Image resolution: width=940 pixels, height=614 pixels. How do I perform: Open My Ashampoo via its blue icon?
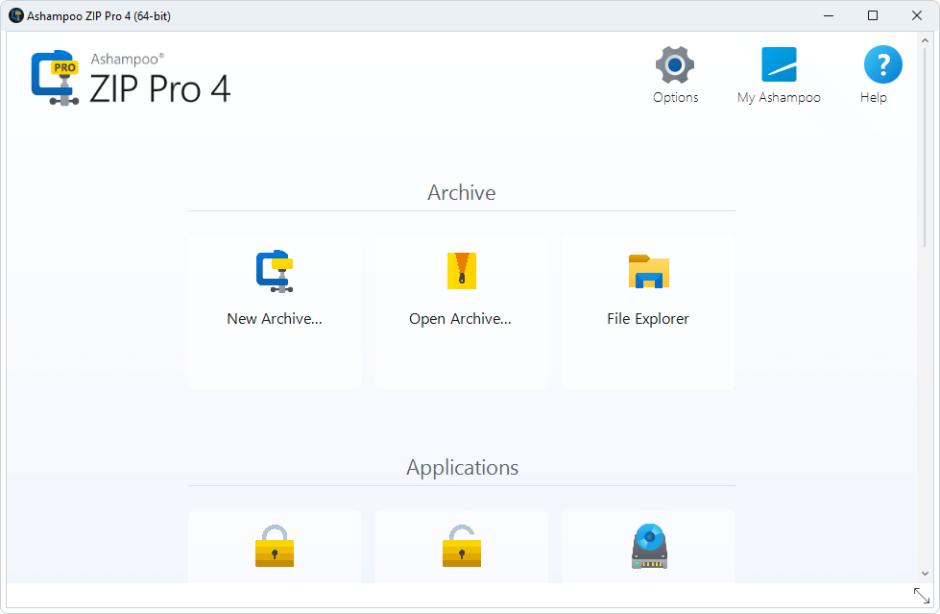click(x=779, y=64)
